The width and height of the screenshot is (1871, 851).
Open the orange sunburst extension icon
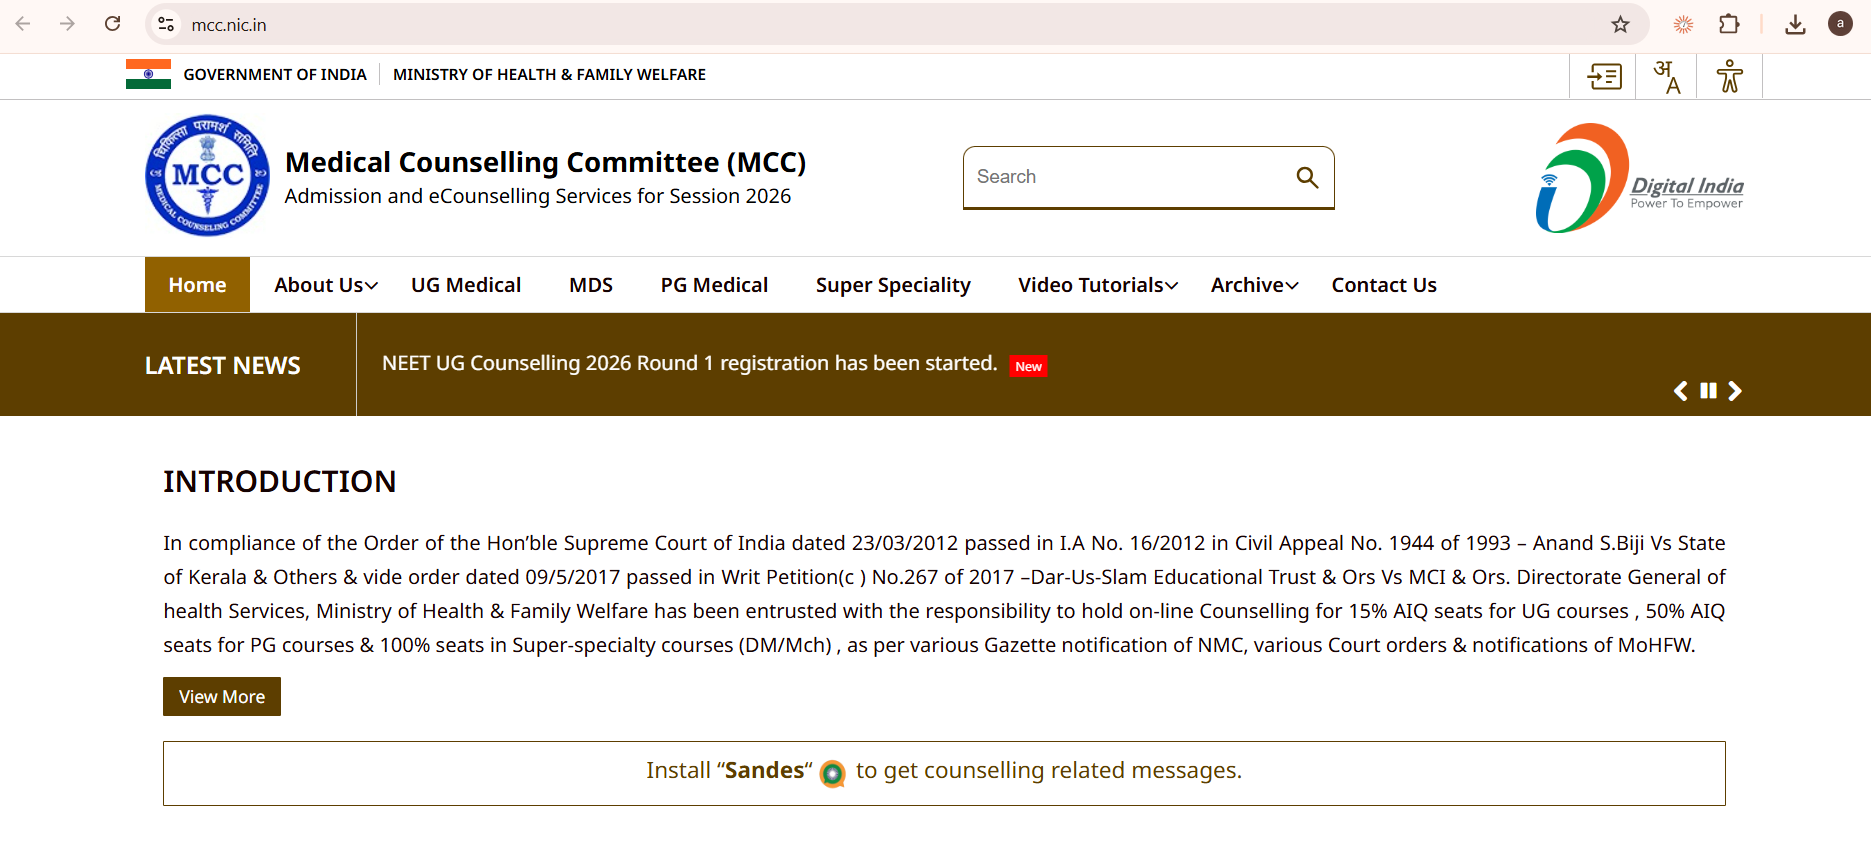point(1684,24)
